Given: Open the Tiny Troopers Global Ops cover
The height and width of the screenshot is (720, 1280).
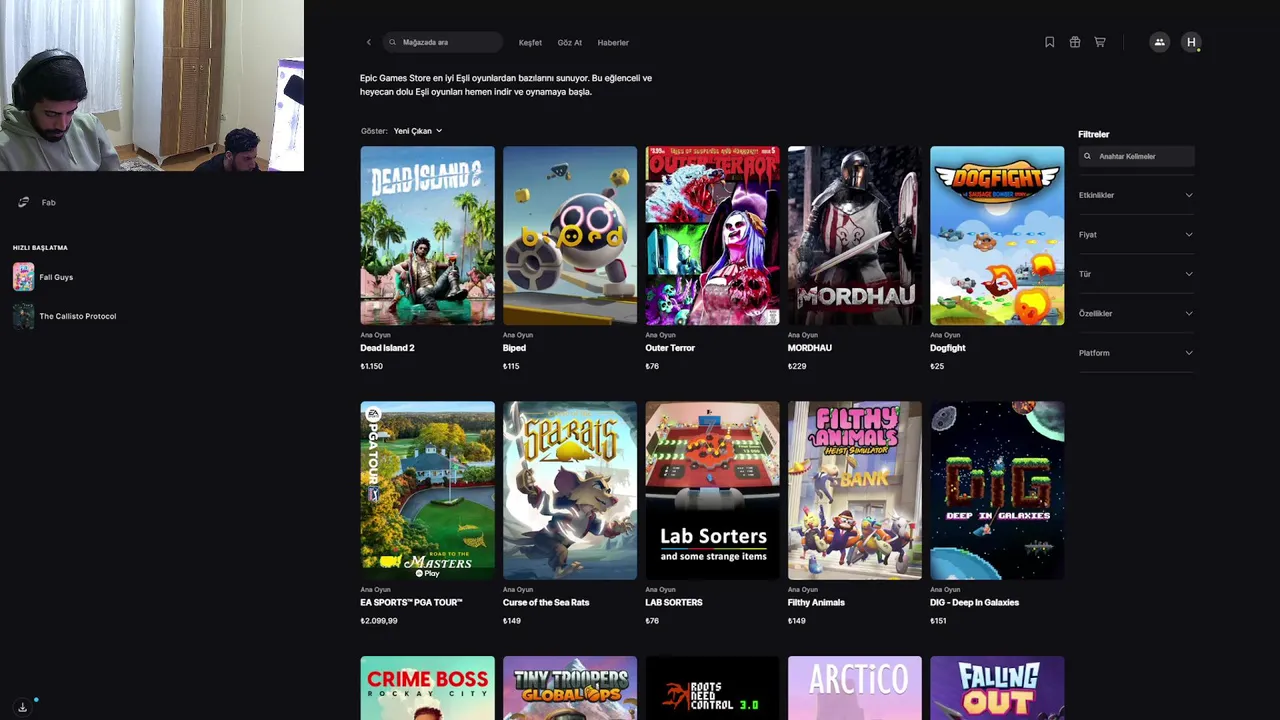Looking at the screenshot, I should click(570, 688).
